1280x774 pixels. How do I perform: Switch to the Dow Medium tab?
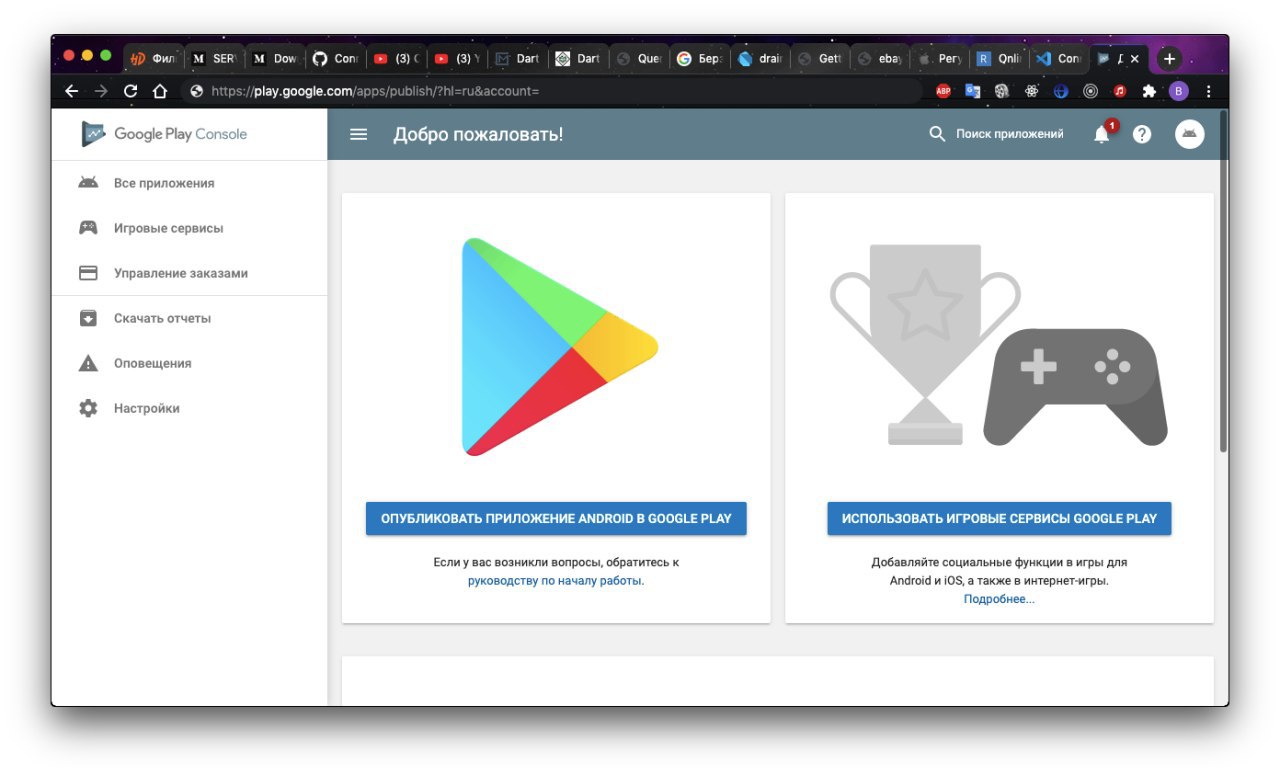point(275,59)
